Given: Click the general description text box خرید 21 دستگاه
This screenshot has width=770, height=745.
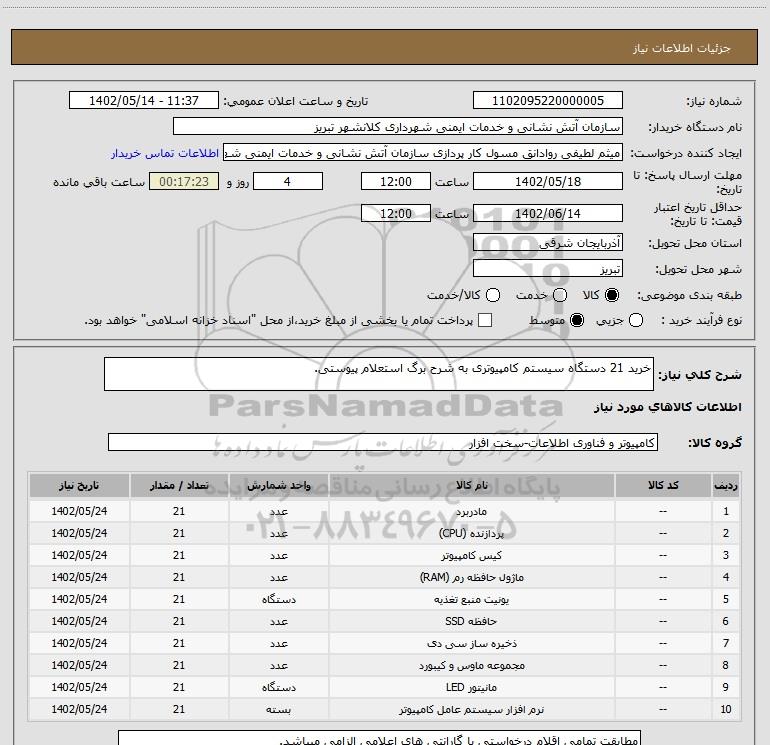Looking at the screenshot, I should (x=379, y=374).
